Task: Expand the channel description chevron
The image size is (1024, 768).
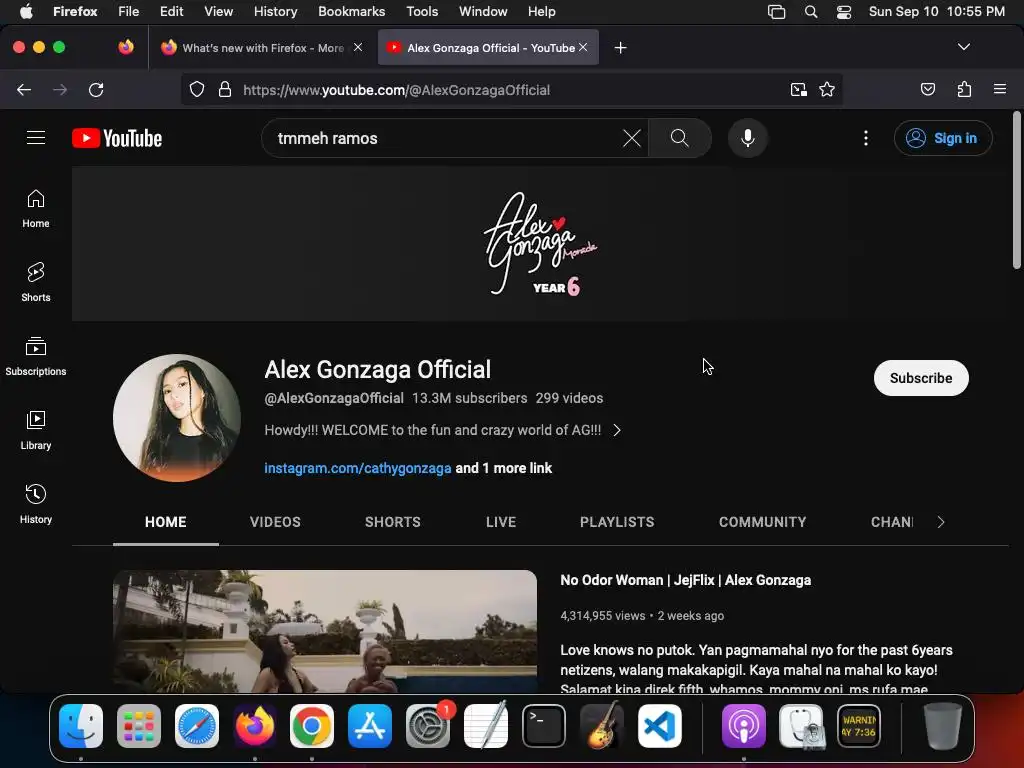Action: pyautogui.click(x=616, y=430)
